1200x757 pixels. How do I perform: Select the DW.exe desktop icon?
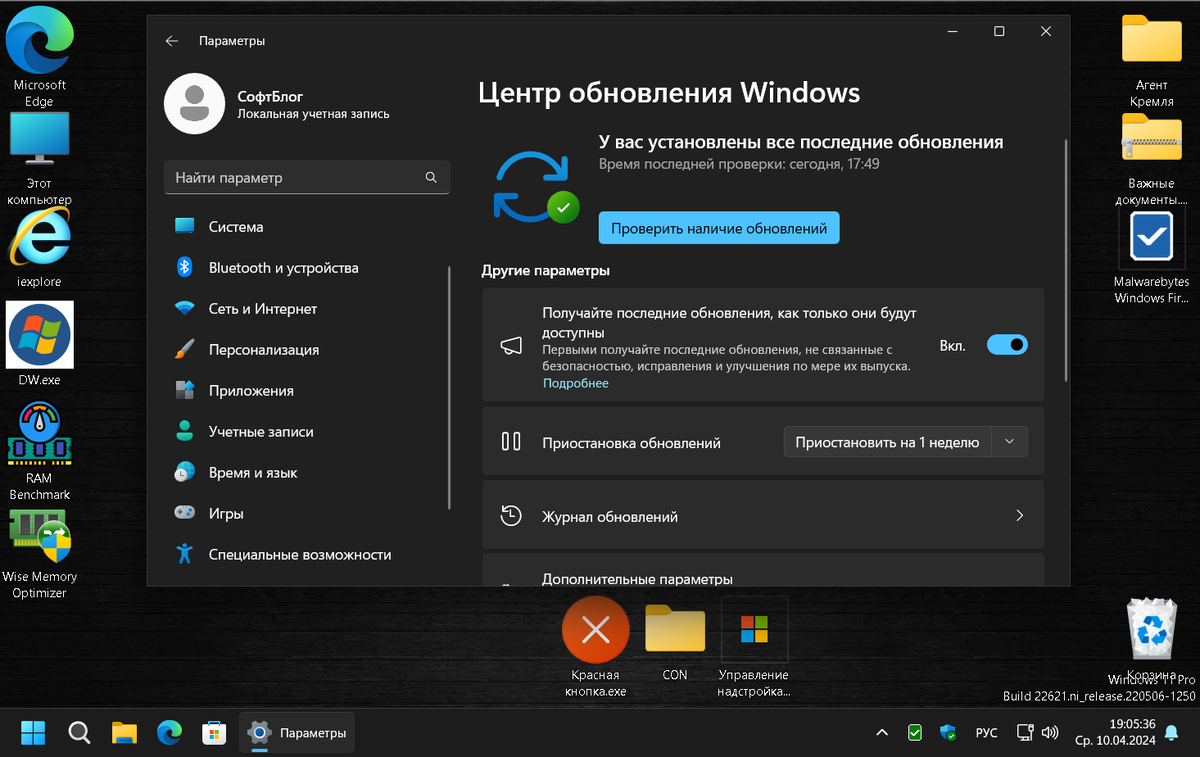pyautogui.click(x=39, y=344)
